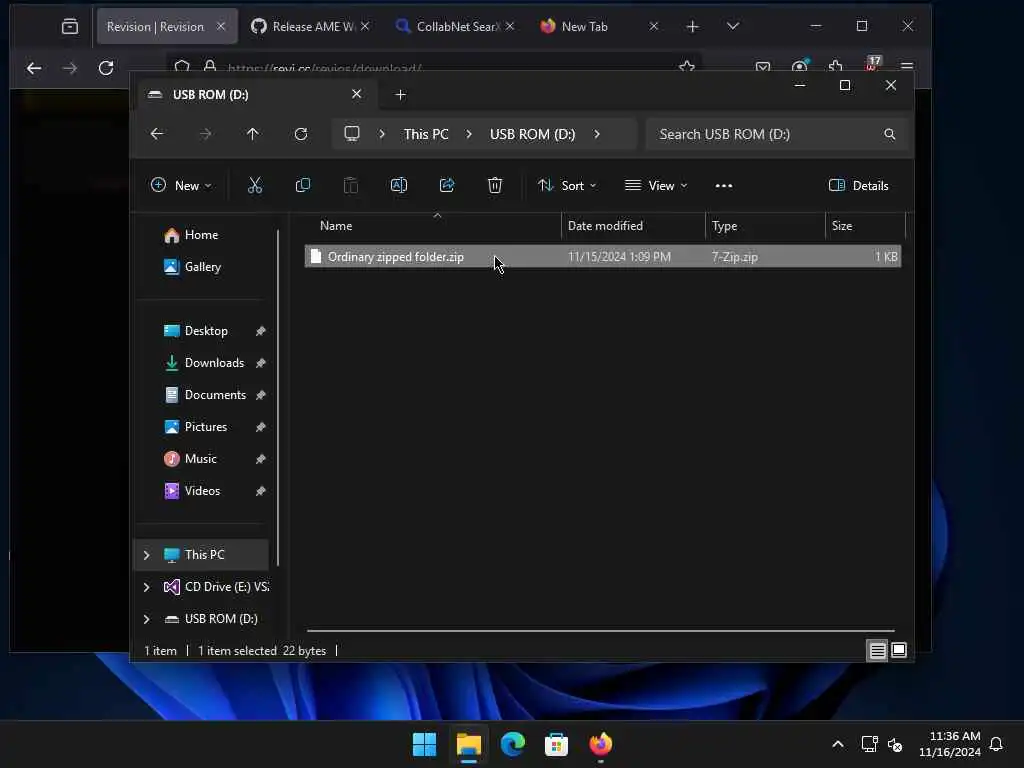Open chevron between This PC and USB ROM
The height and width of the screenshot is (768, 1024).
(x=469, y=134)
